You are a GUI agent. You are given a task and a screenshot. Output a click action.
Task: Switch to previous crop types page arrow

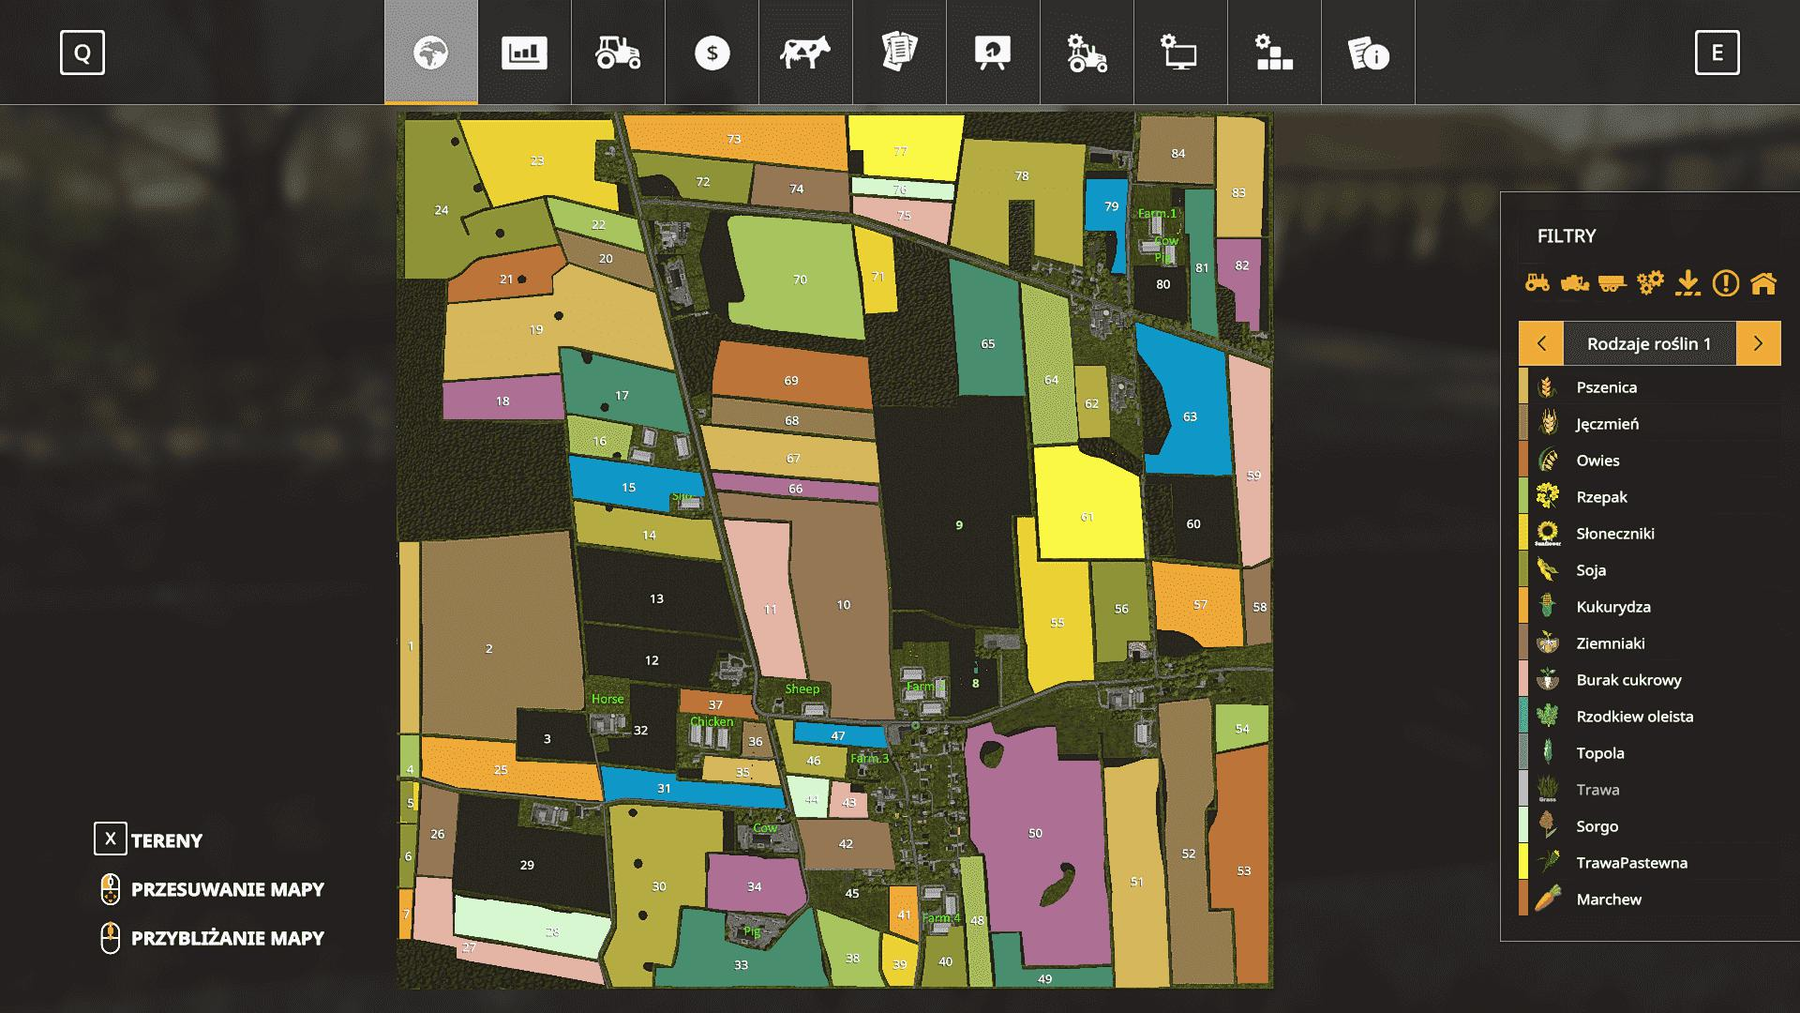(x=1541, y=343)
